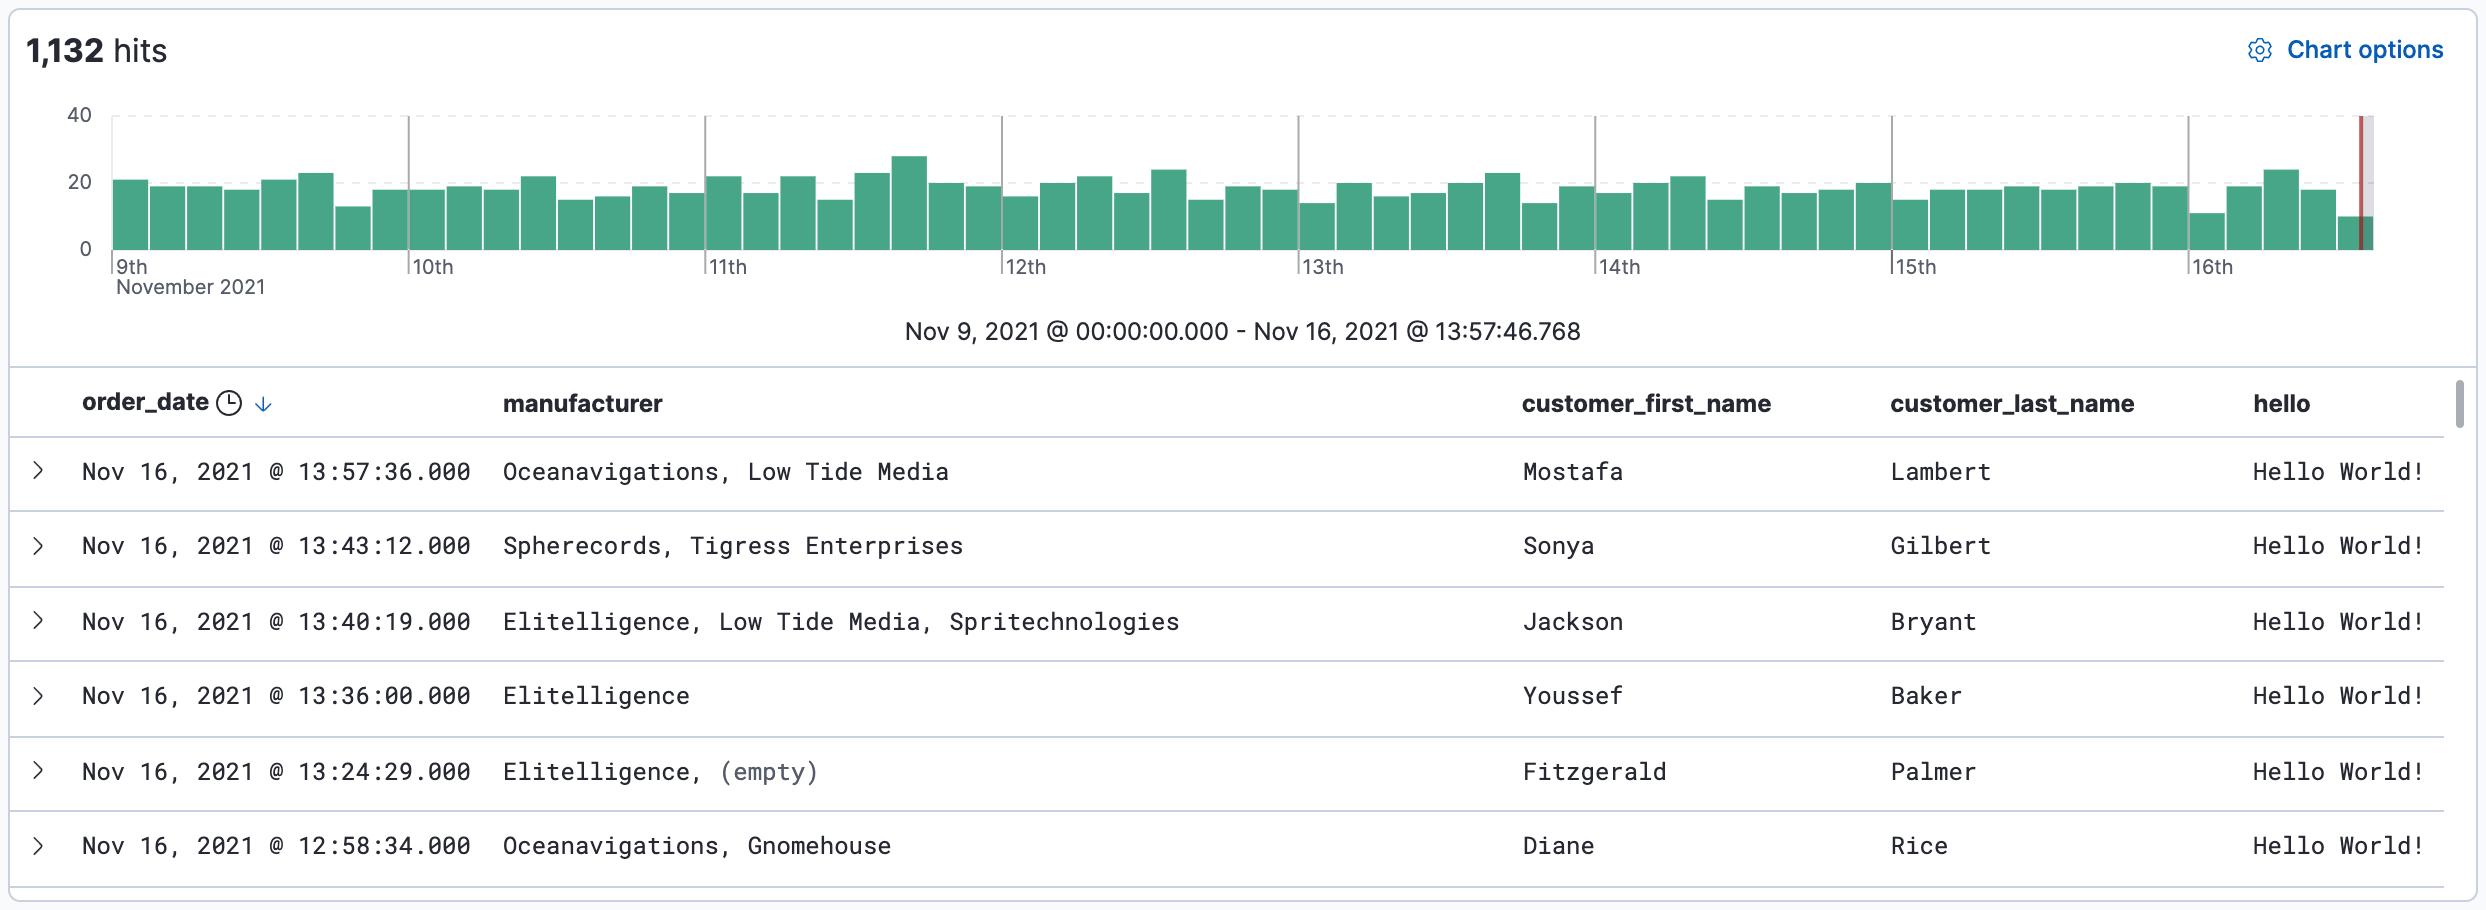Screen dimensions: 2486x910
Task: Click the manufacturer column header
Action: pyautogui.click(x=583, y=404)
